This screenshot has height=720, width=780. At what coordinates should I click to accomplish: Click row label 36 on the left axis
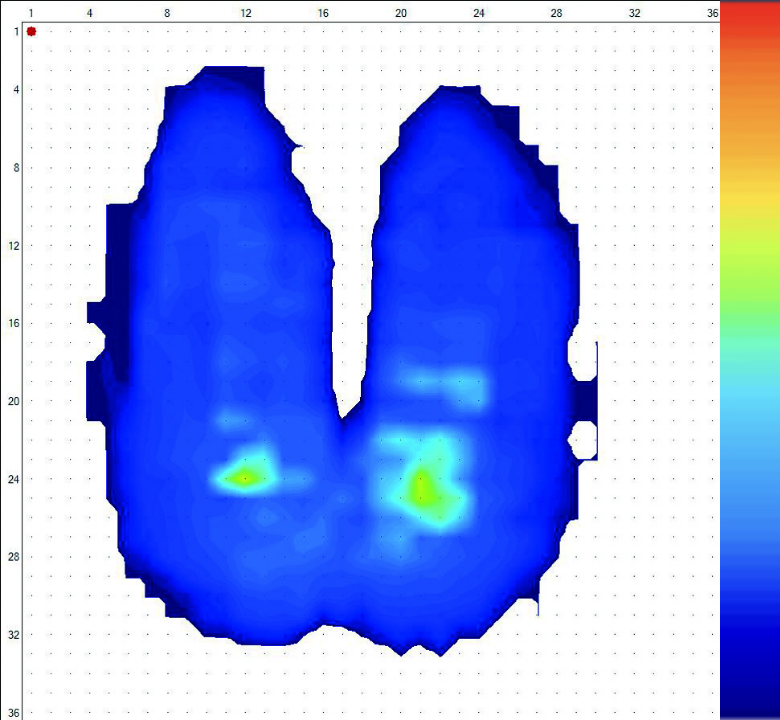click(x=13, y=713)
